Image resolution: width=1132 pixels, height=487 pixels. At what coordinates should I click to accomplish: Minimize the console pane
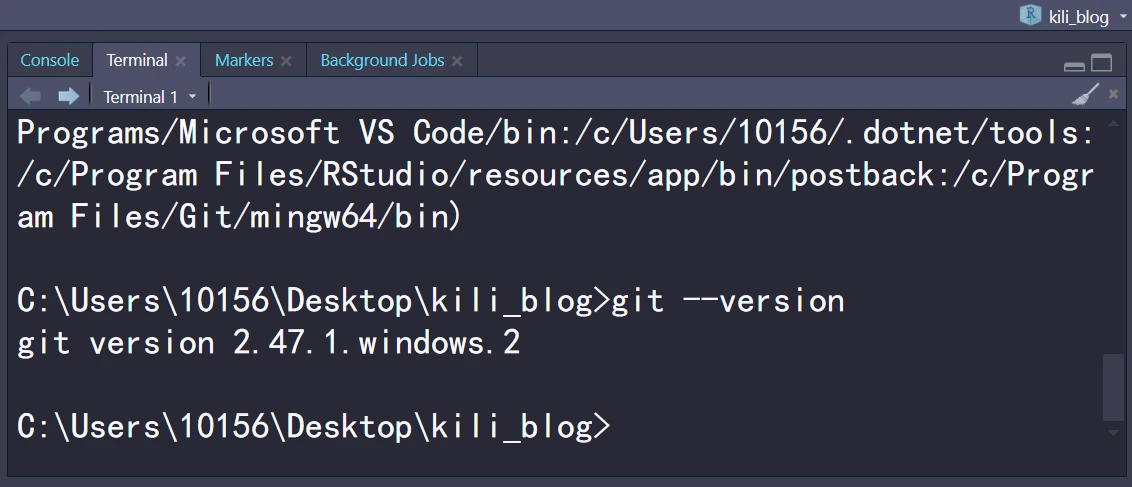pyautogui.click(x=1074, y=66)
